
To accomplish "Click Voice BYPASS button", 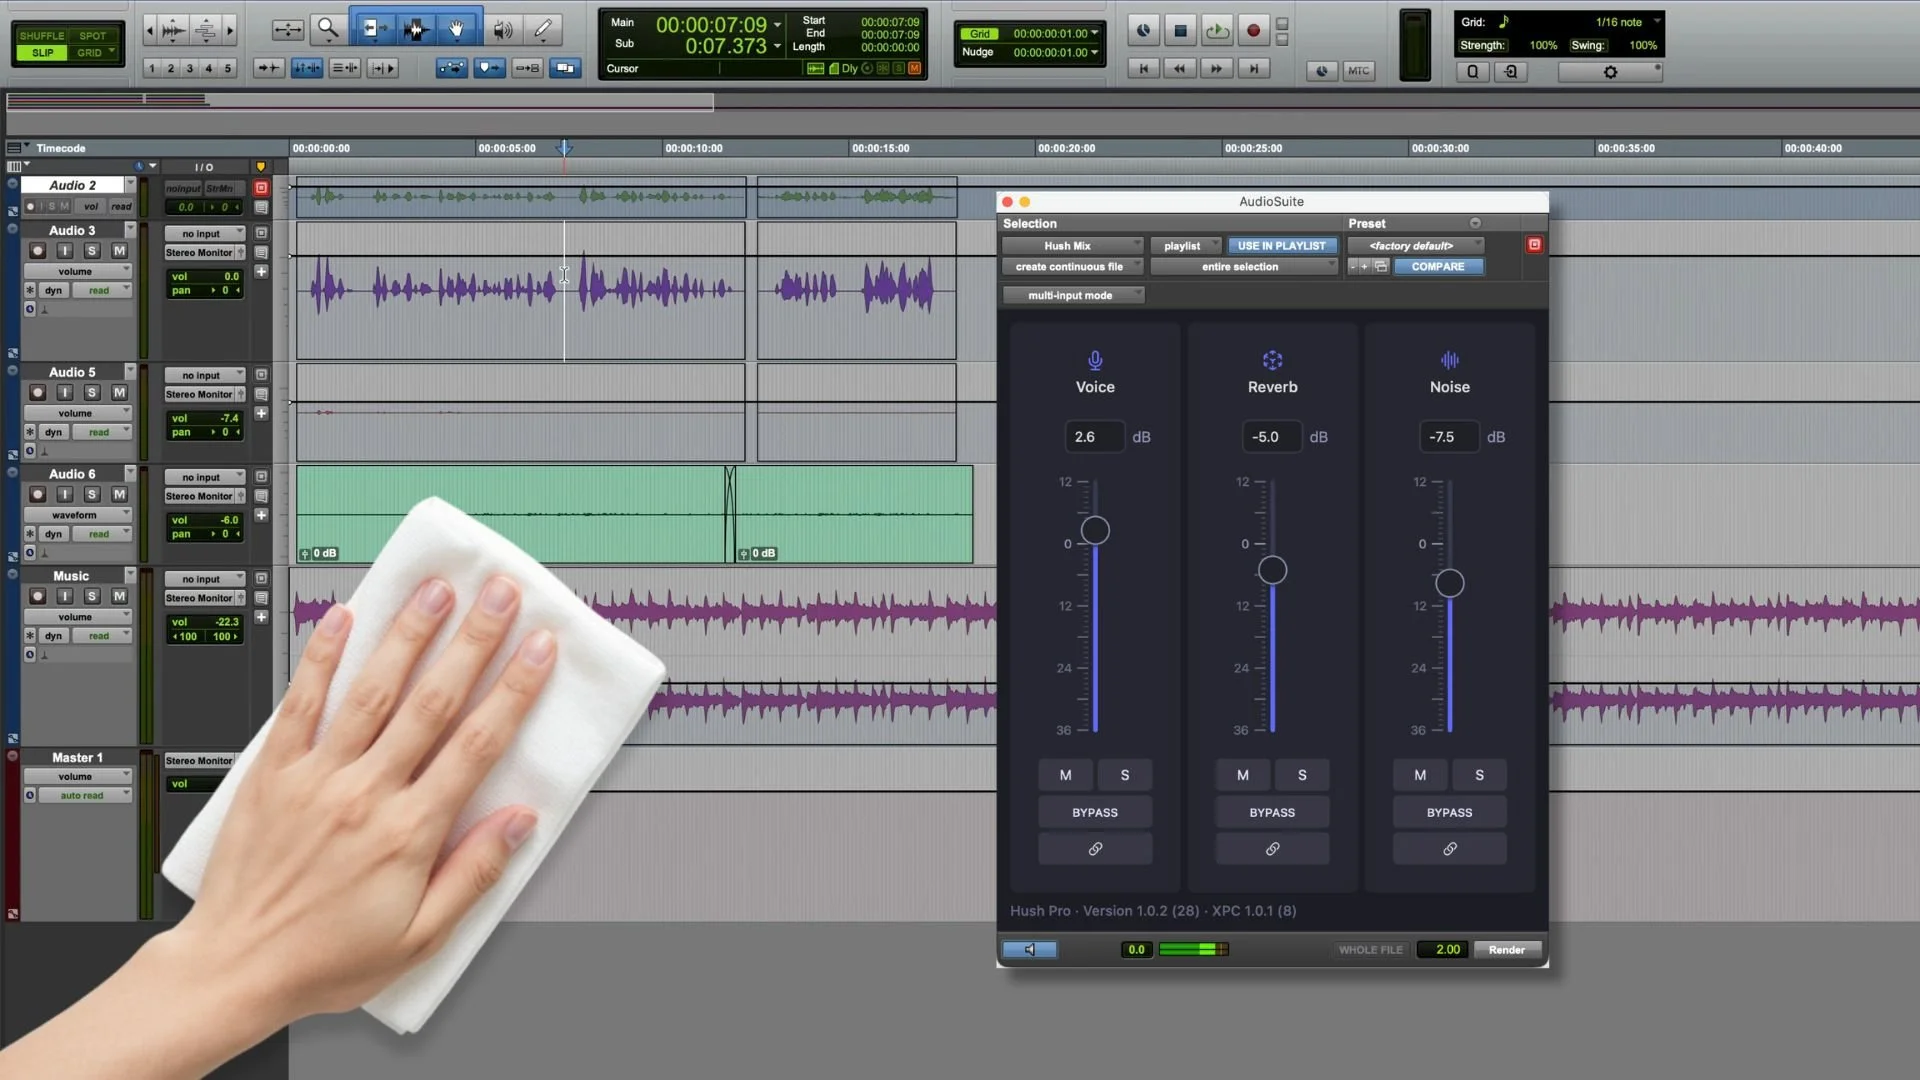I will click(1095, 813).
